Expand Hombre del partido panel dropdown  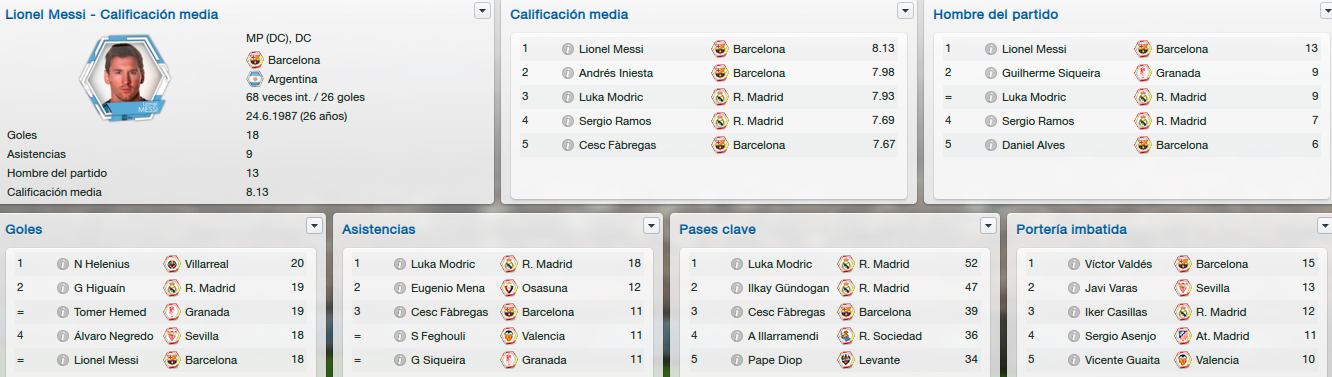(x=1328, y=10)
